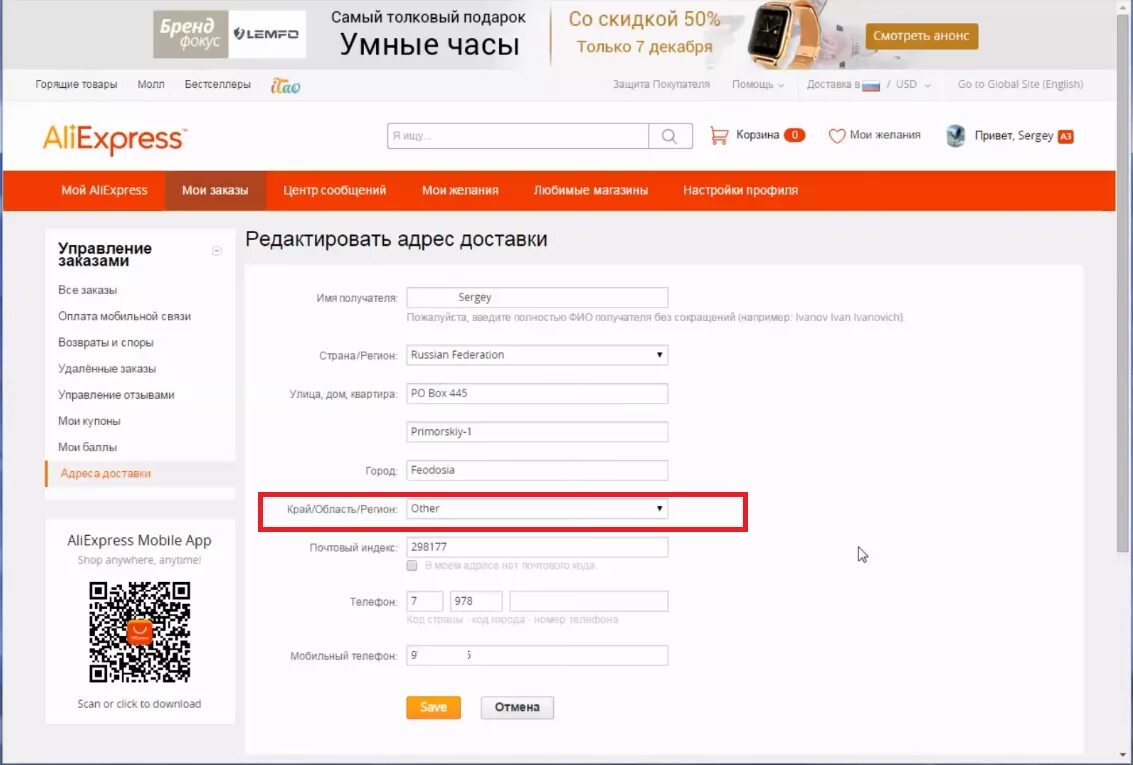The height and width of the screenshot is (765, 1133).
Task: Click the phone city code 978 field
Action: (476, 601)
